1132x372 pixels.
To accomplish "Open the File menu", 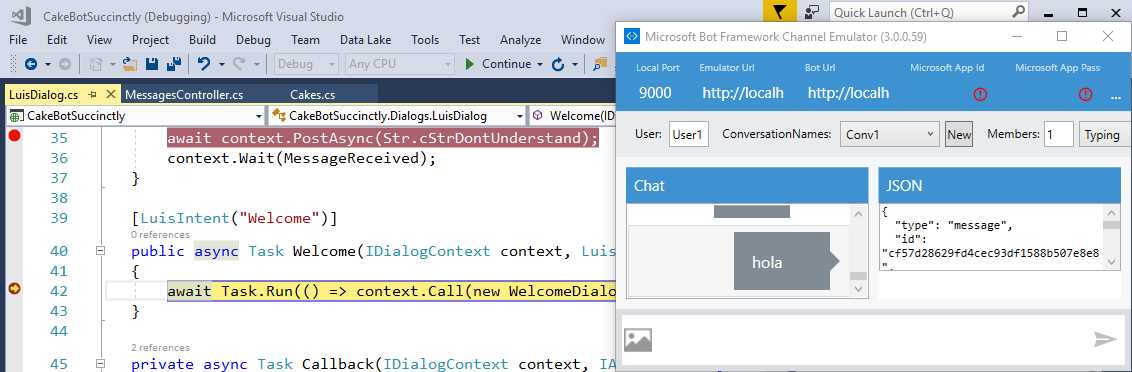I will (x=19, y=40).
